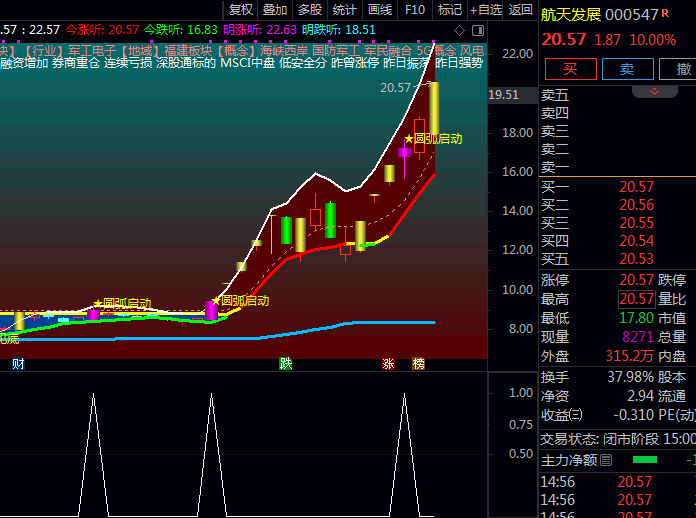Viewport: 696px width, 518px height.
Task: Activate the 画线 drawing tool
Action: click(380, 10)
